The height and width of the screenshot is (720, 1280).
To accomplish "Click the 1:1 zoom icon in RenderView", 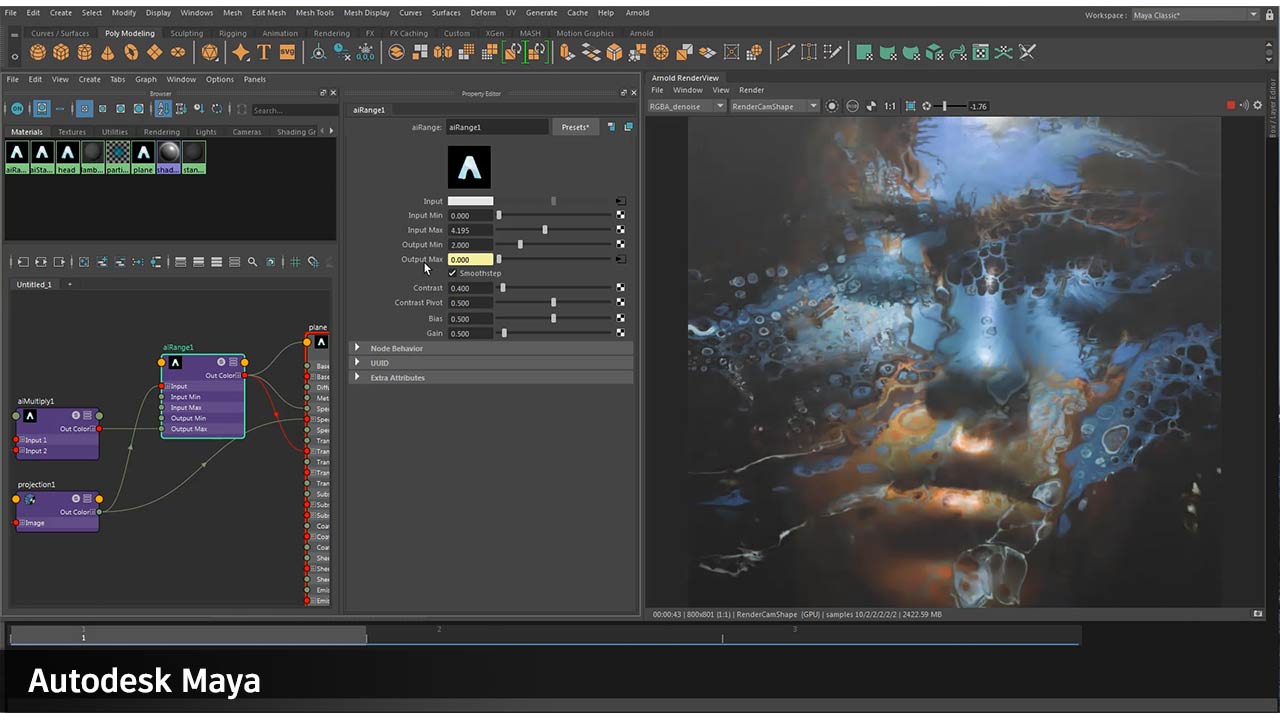I will point(890,106).
